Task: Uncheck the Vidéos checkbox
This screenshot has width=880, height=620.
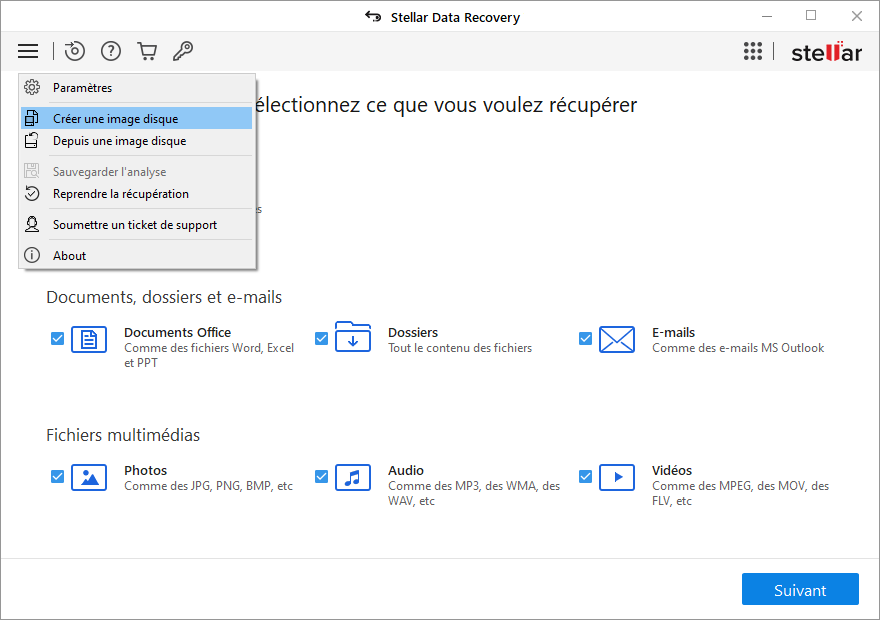Action: click(x=585, y=477)
